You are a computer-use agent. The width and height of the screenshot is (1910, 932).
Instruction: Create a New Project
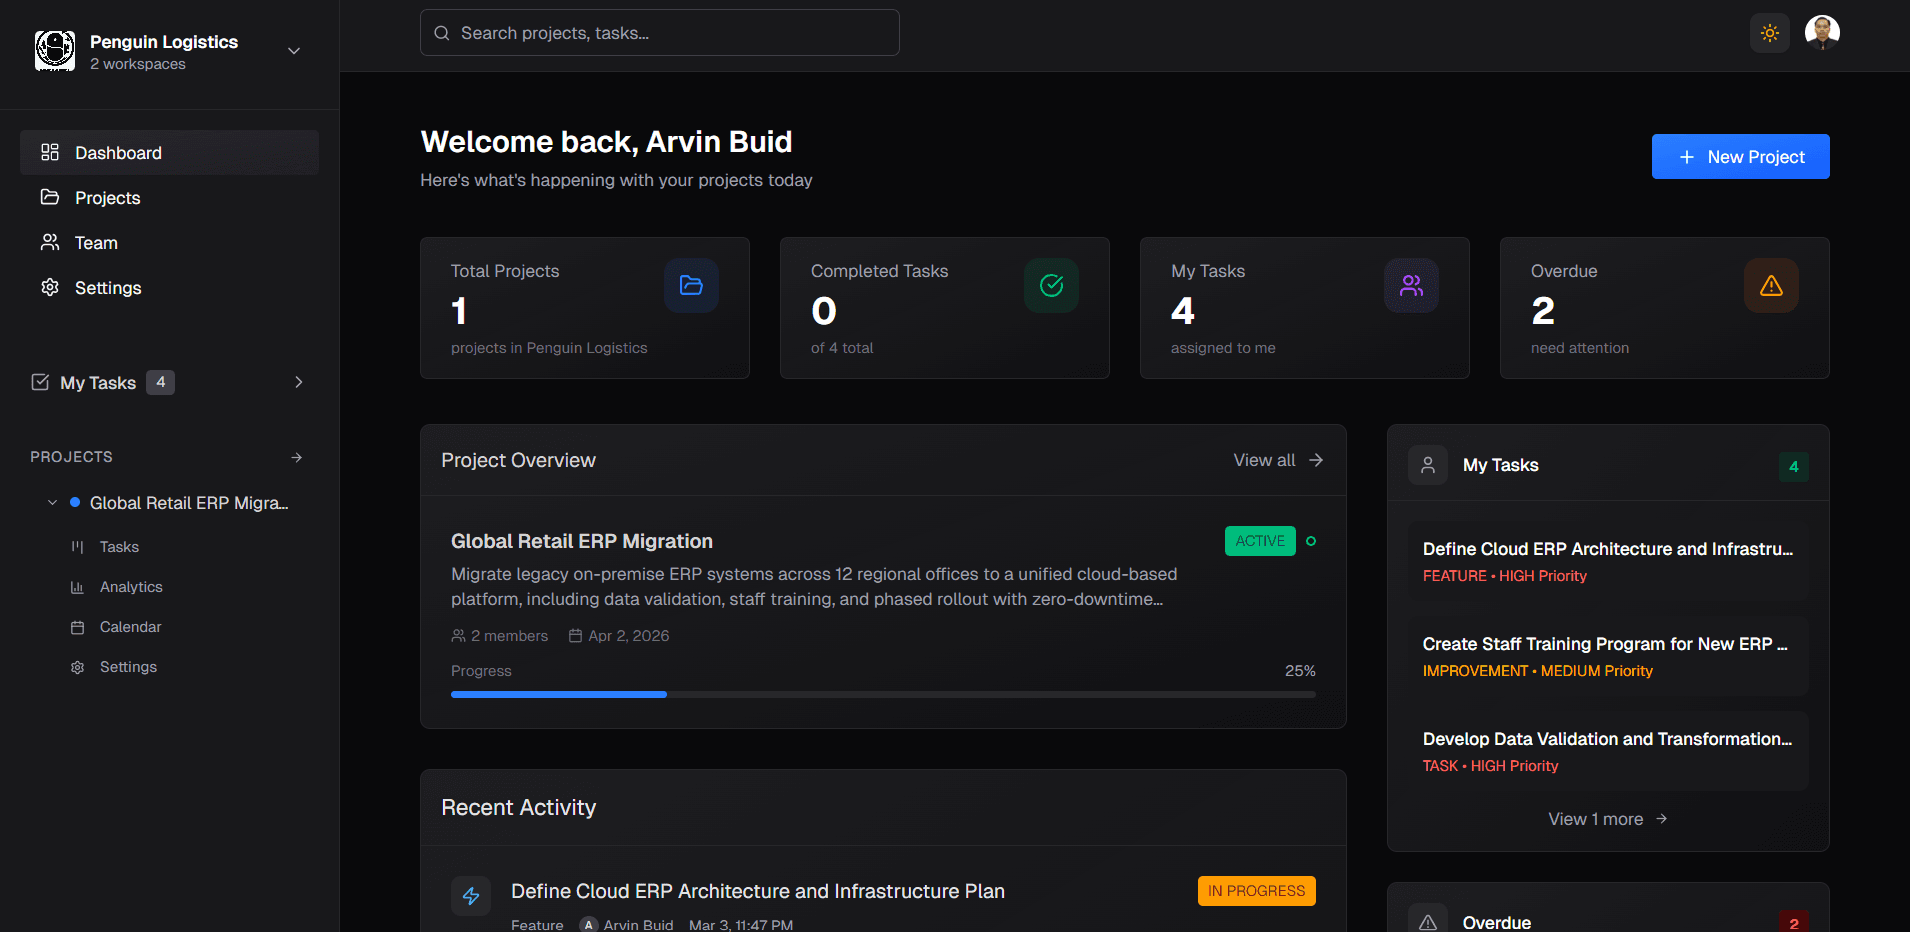click(x=1740, y=157)
